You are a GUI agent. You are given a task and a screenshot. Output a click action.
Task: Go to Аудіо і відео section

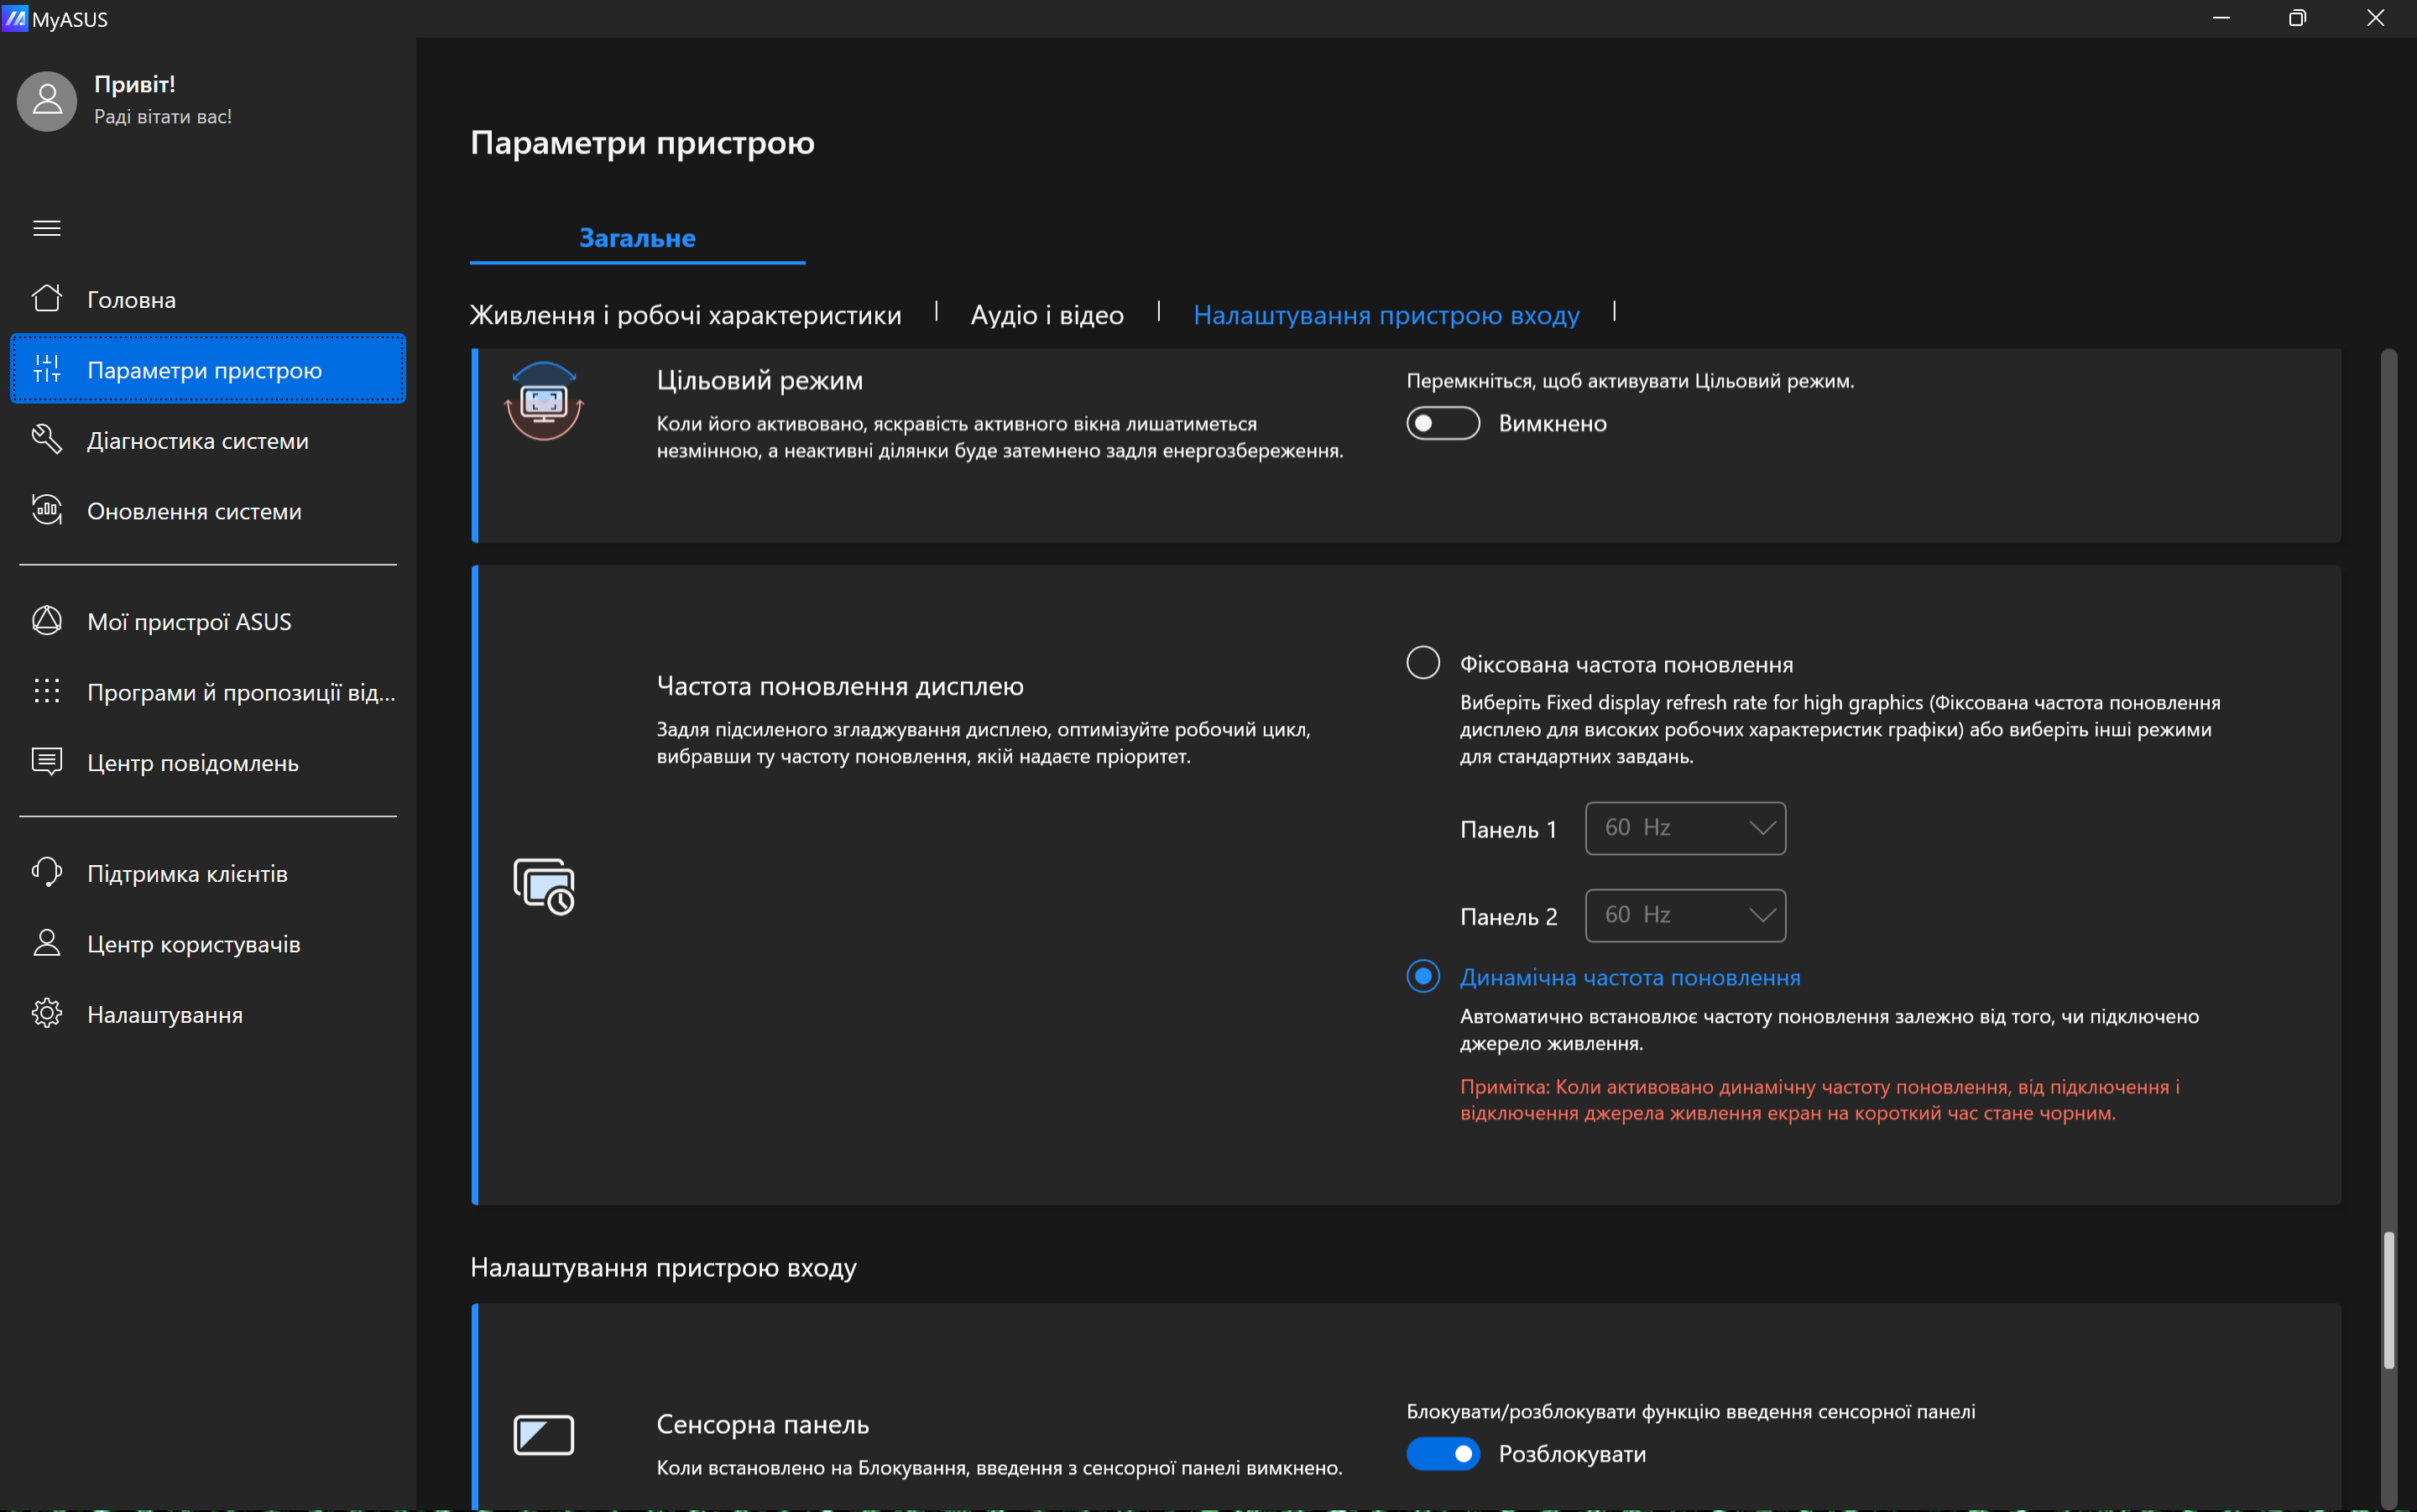coord(1046,315)
